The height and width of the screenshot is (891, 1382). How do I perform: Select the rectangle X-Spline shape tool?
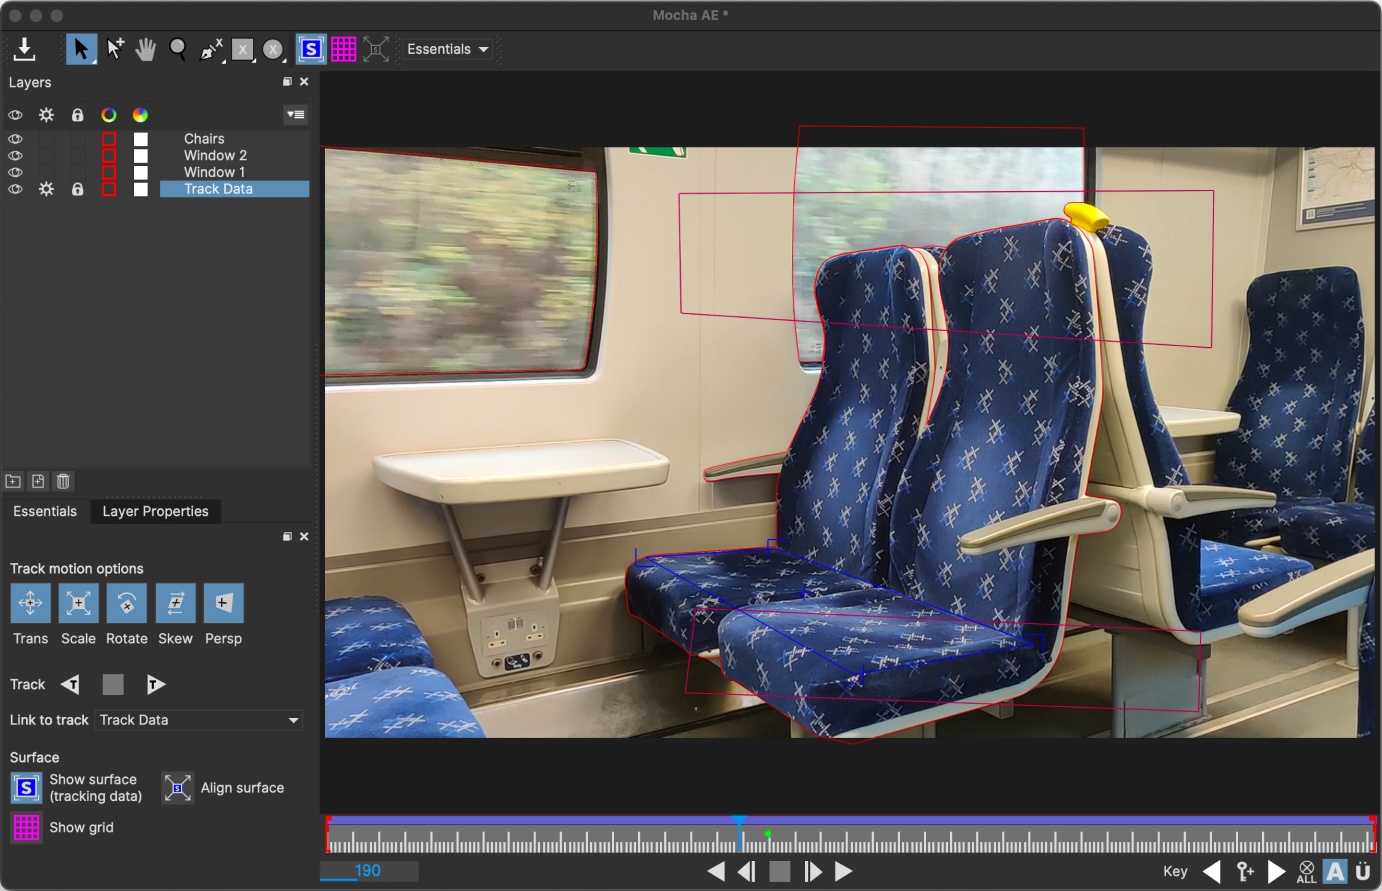point(243,49)
